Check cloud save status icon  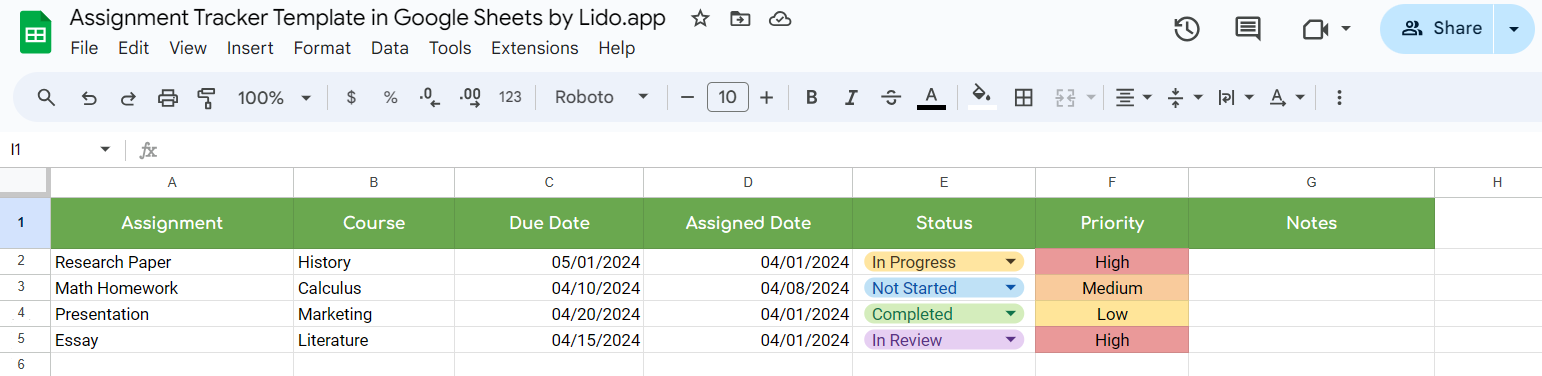[x=781, y=19]
